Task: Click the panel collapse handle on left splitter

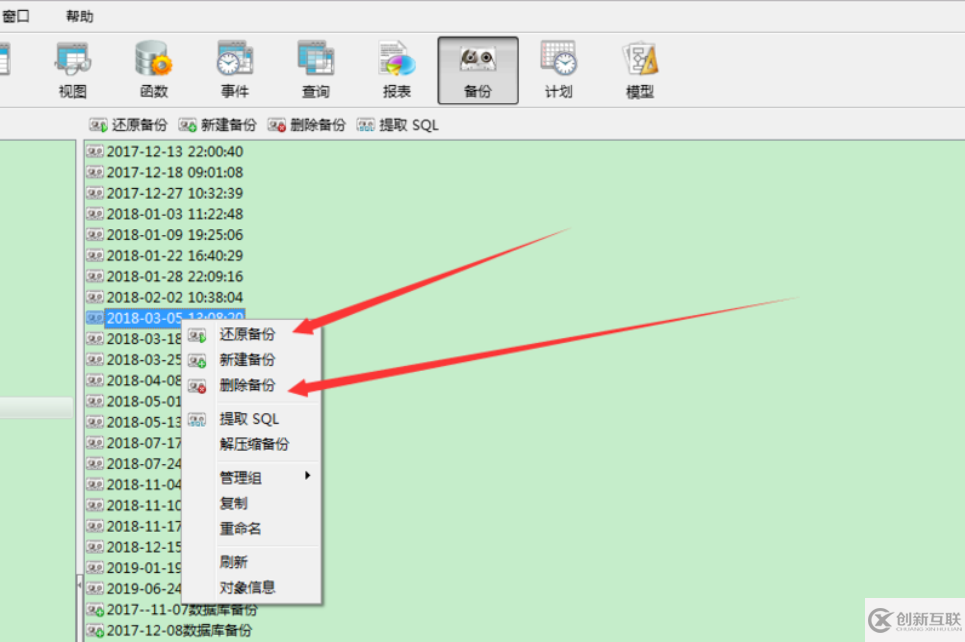Action: coord(79,585)
